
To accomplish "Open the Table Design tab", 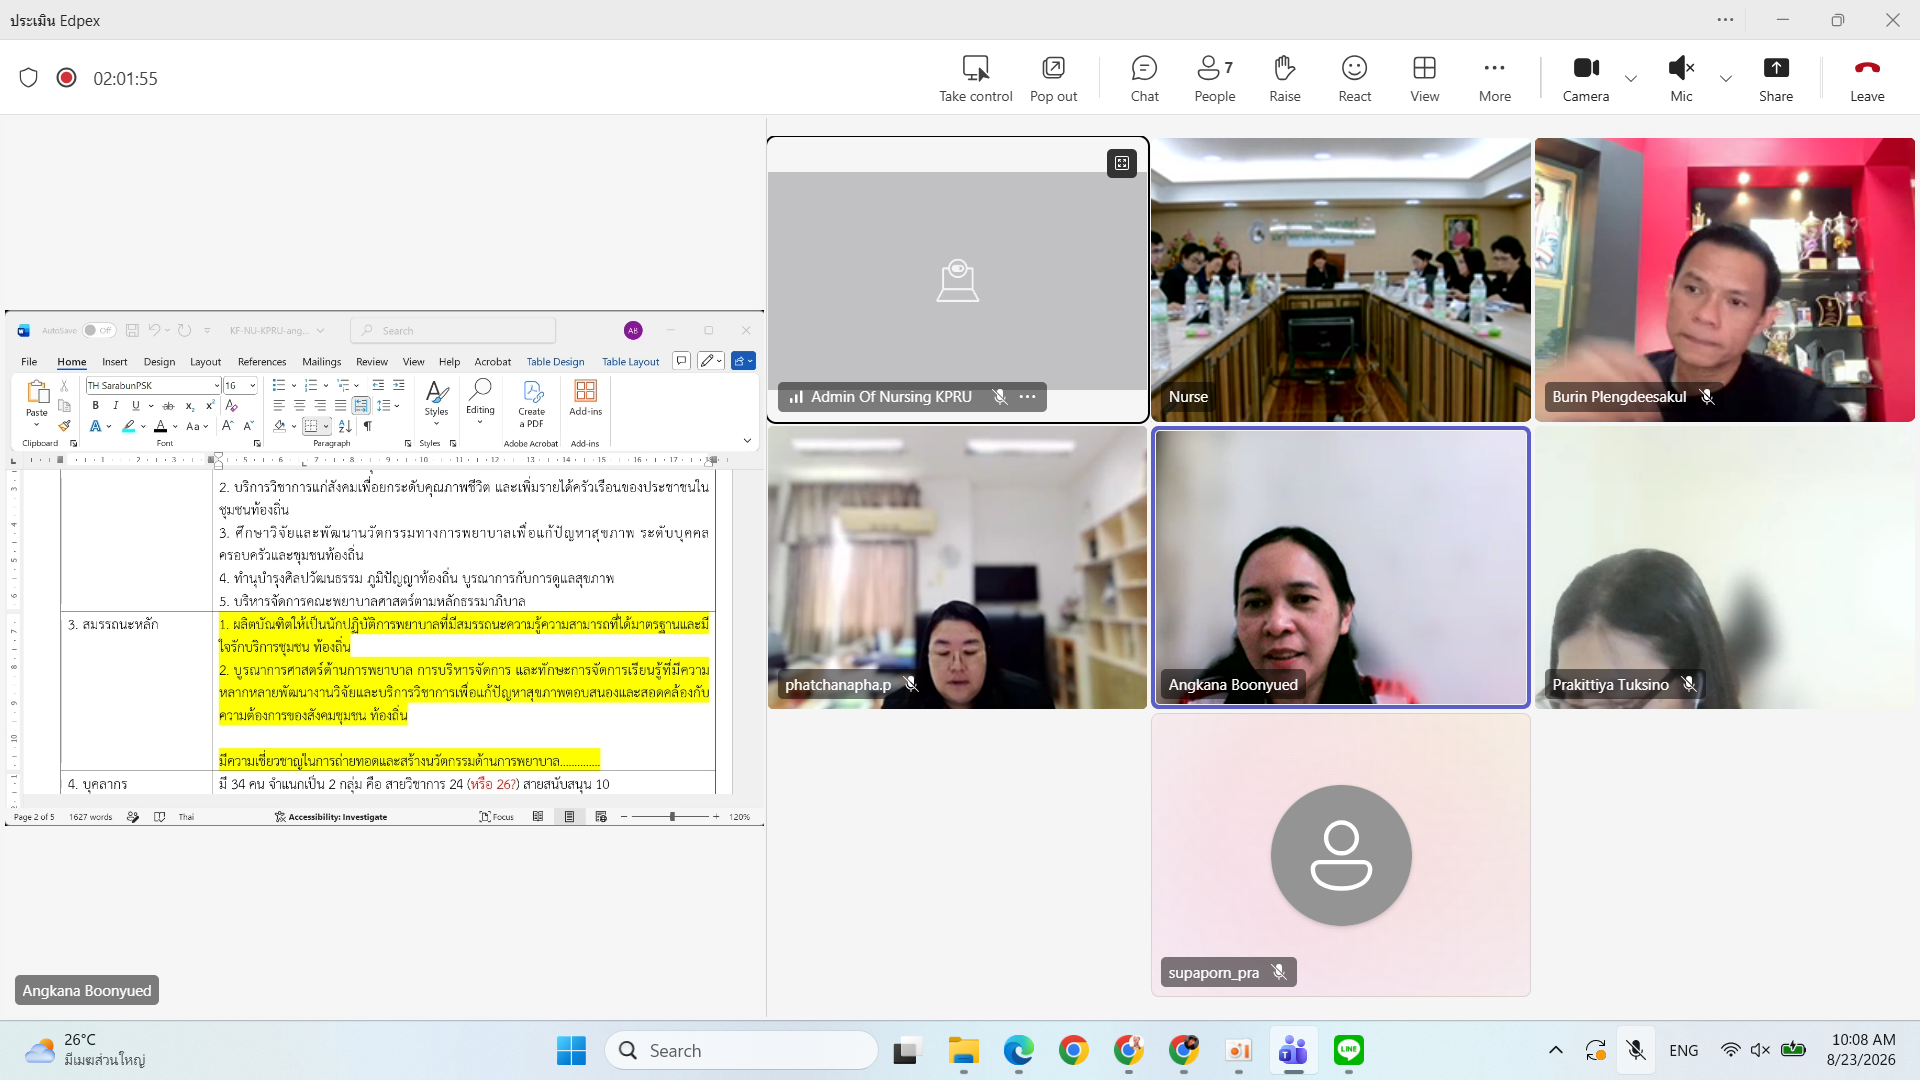I will click(x=555, y=362).
